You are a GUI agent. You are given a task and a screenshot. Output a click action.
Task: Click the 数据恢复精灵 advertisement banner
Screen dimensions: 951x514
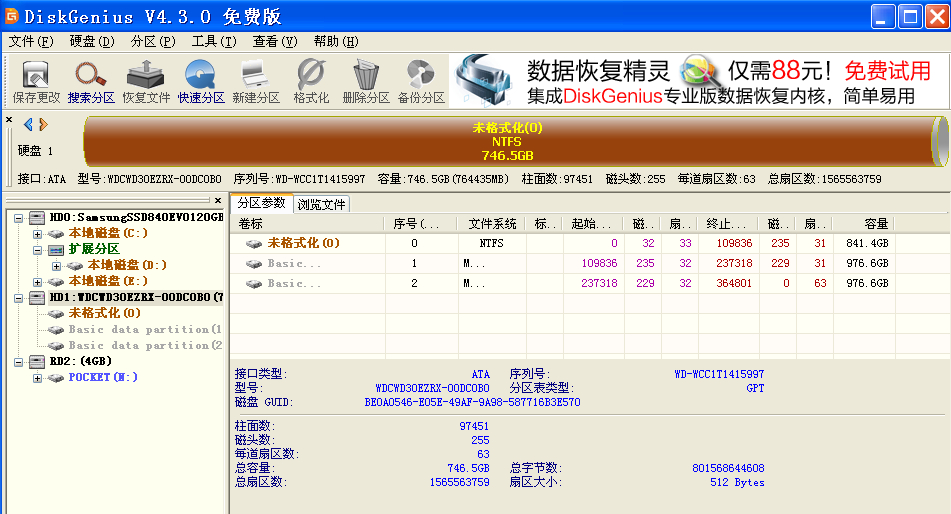699,81
